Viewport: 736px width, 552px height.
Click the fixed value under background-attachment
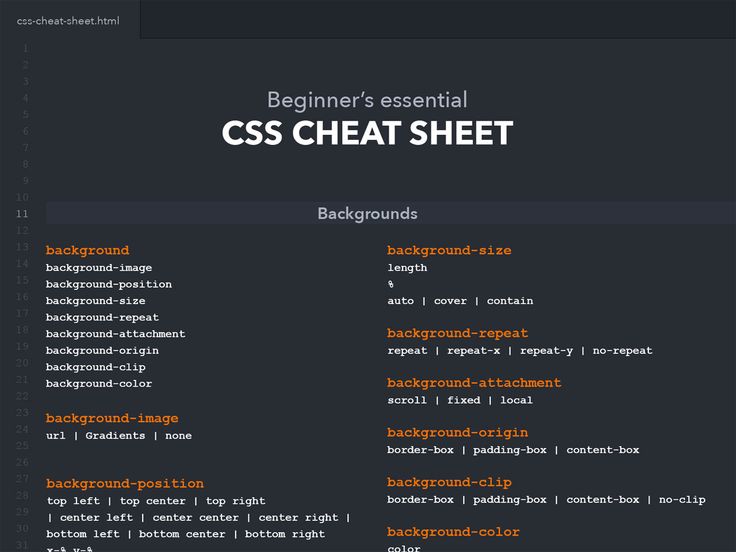(464, 400)
